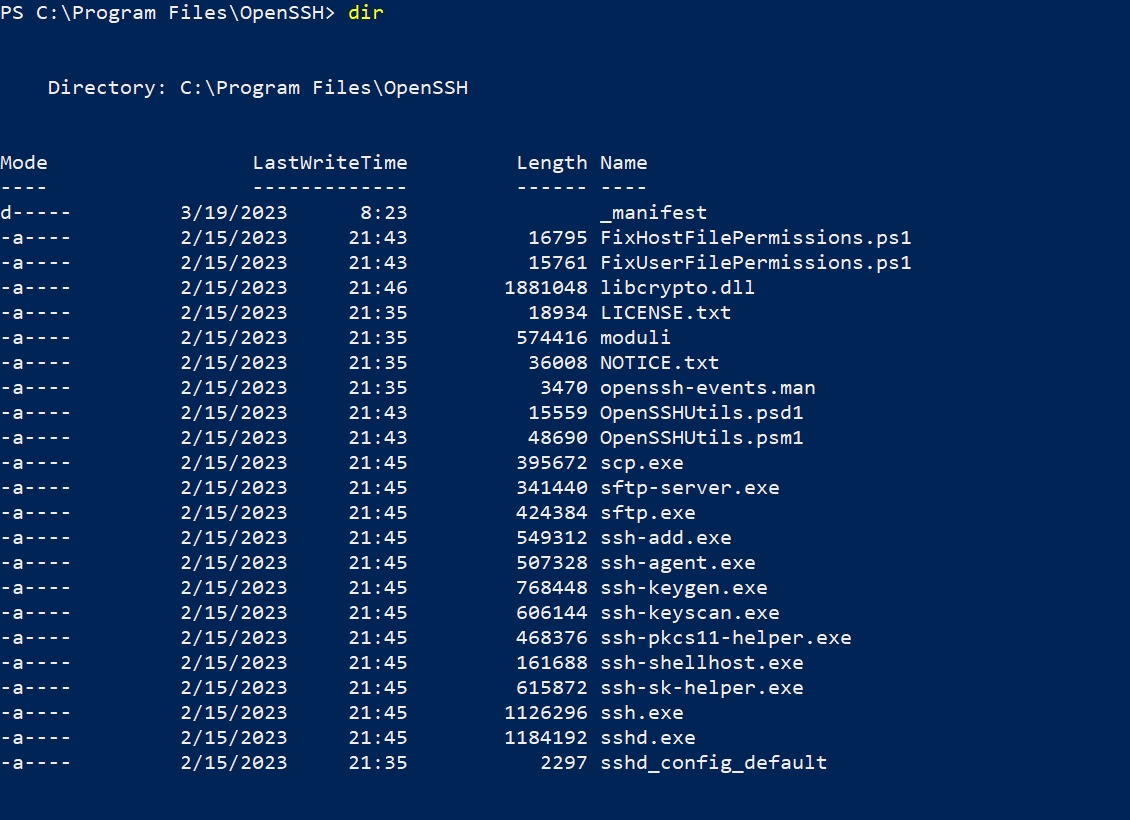Screen dimensions: 1130x820
Task: Click the OpenSSHUtils.psd1 entry
Action: (x=701, y=413)
